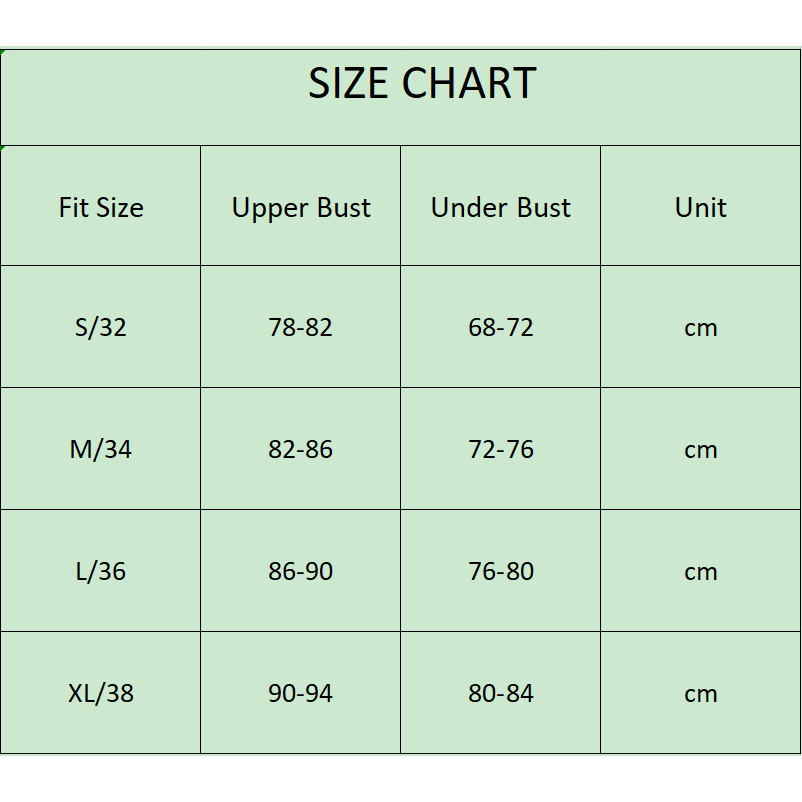
Task: Select the 78-82 upper bust cell
Action: click(x=301, y=327)
